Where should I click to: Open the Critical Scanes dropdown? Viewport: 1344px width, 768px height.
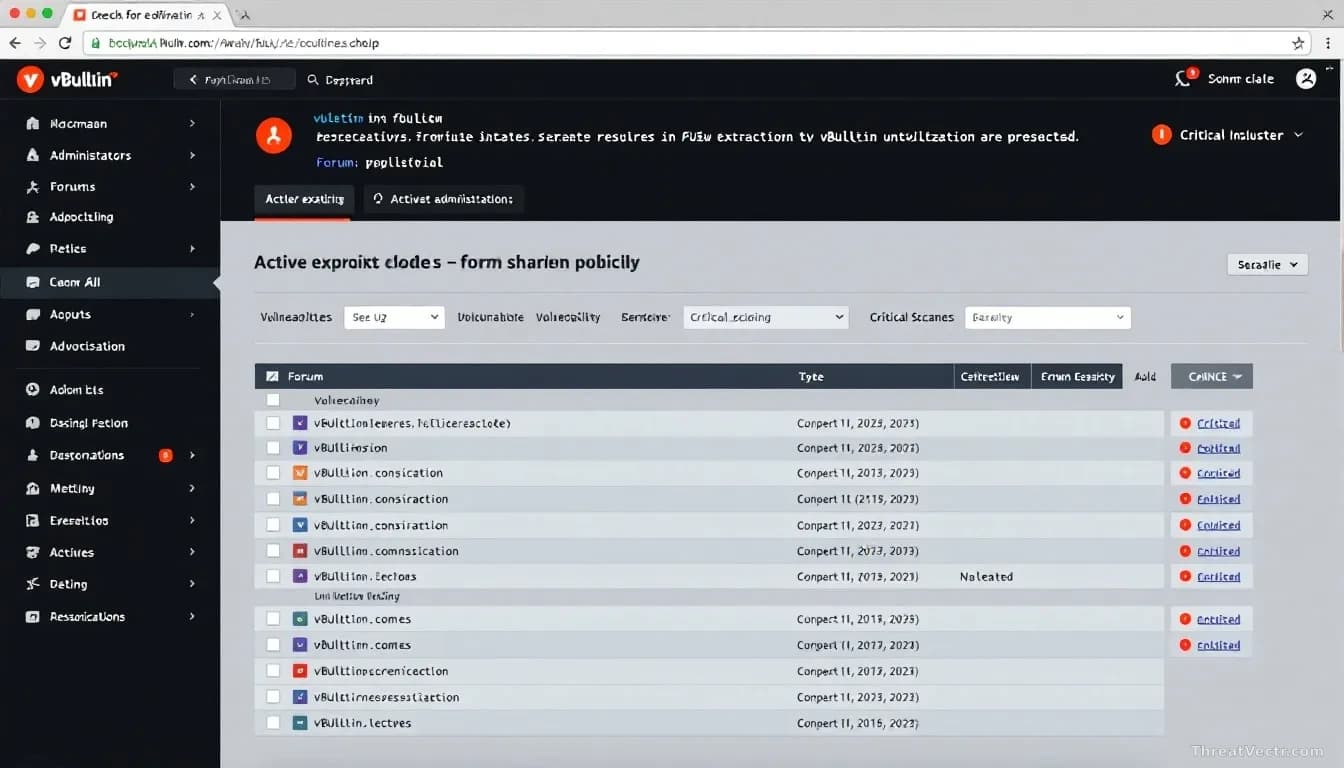[x=1048, y=317]
